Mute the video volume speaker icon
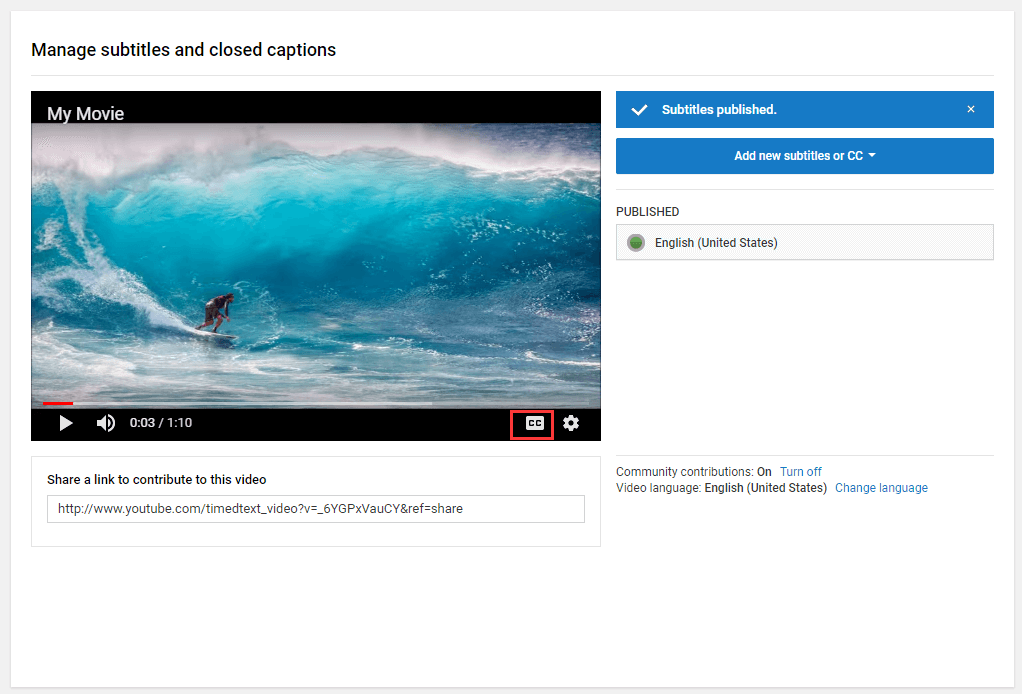The image size is (1022, 694). pyautogui.click(x=106, y=423)
